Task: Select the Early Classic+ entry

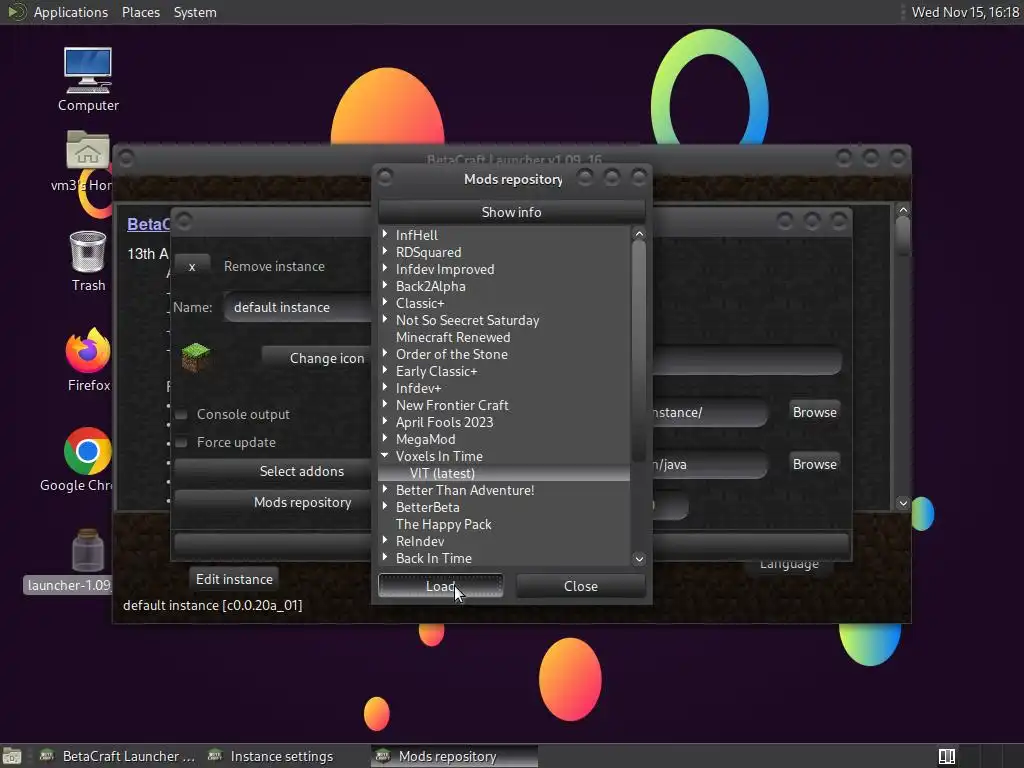Action: tap(436, 371)
